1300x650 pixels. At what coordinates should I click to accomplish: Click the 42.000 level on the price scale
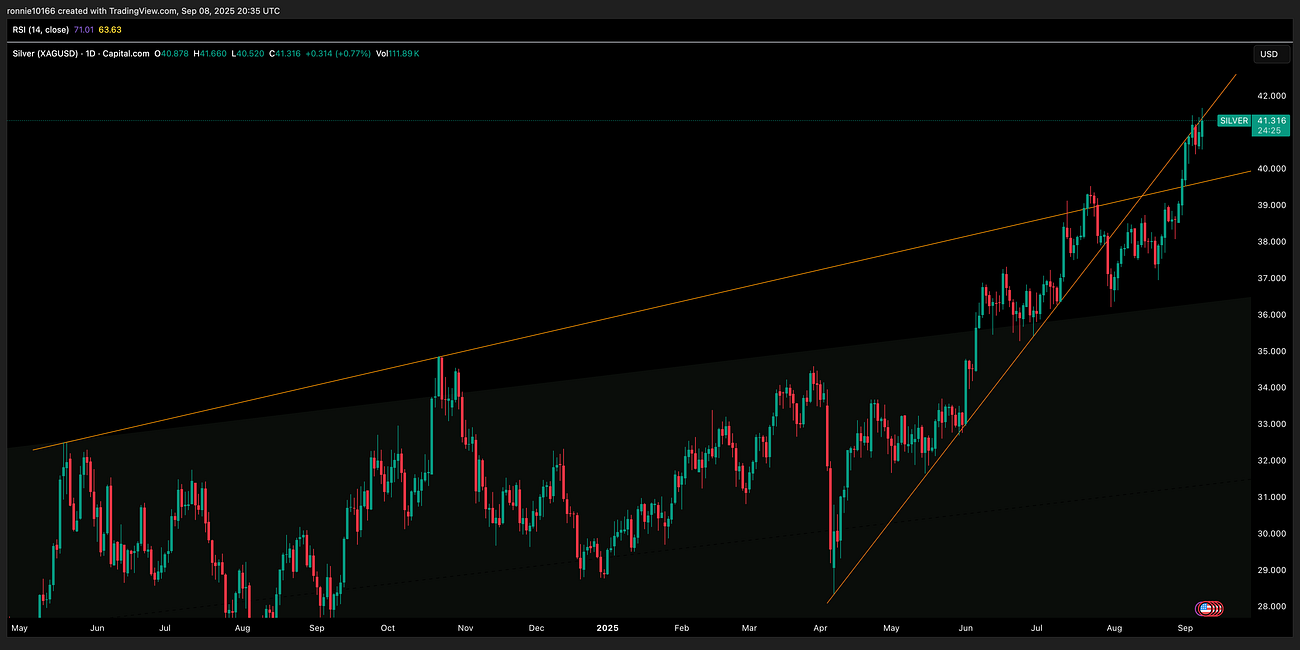click(x=1270, y=96)
